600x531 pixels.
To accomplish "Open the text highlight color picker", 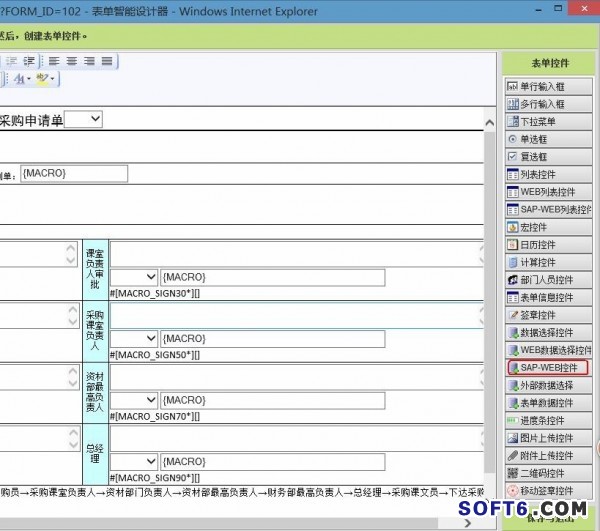I will pos(44,79).
